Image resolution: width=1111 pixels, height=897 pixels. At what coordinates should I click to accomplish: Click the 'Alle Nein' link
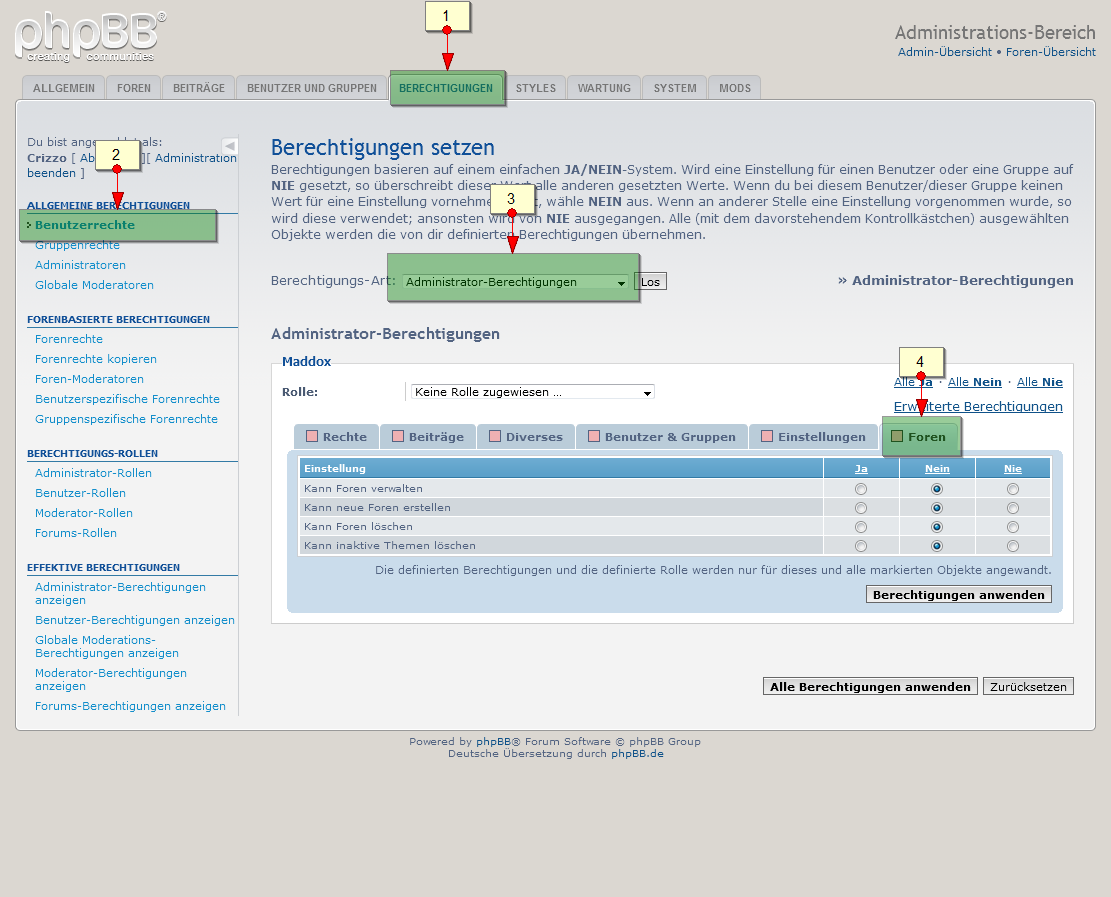[974, 382]
